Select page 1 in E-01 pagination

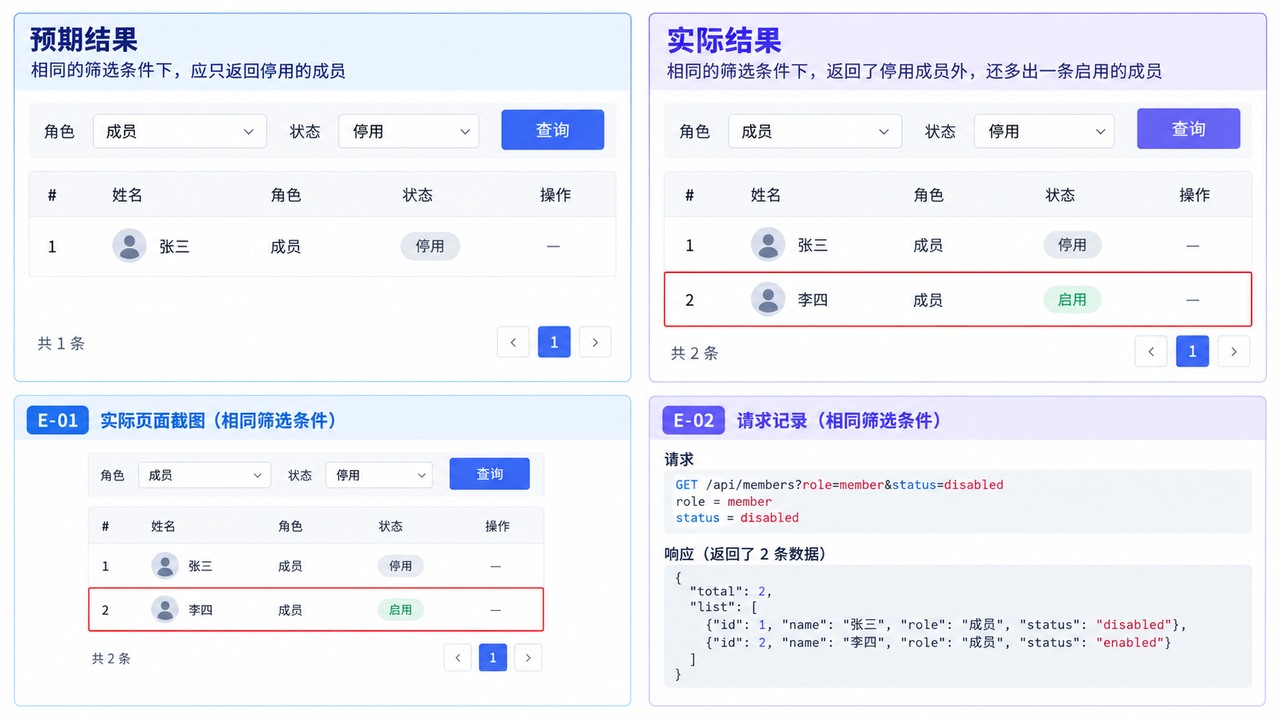492,657
